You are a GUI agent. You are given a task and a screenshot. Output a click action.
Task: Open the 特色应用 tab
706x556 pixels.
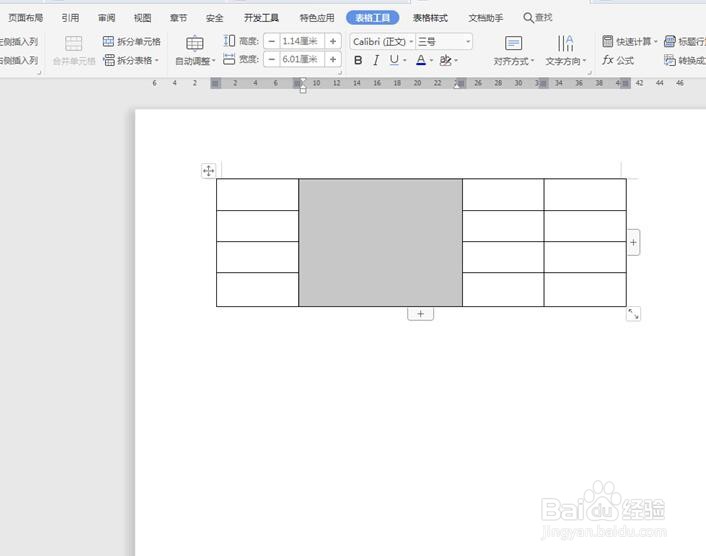point(317,18)
